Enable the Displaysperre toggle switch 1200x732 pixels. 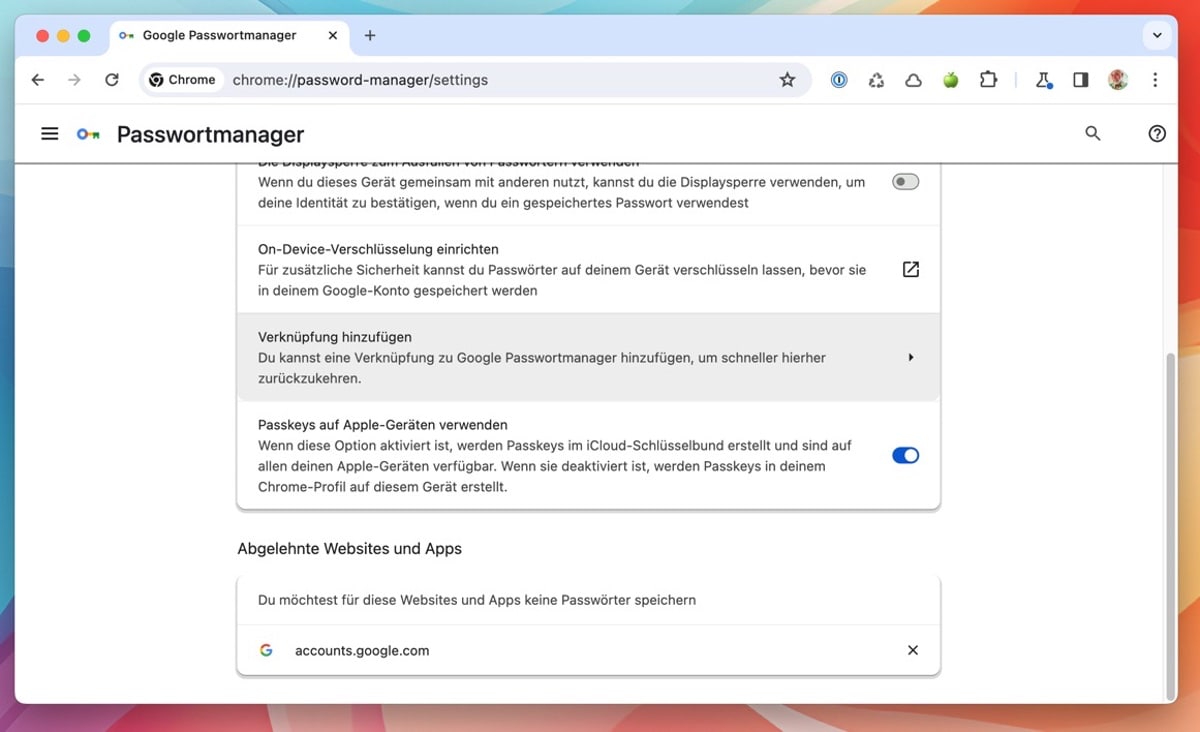(x=905, y=182)
